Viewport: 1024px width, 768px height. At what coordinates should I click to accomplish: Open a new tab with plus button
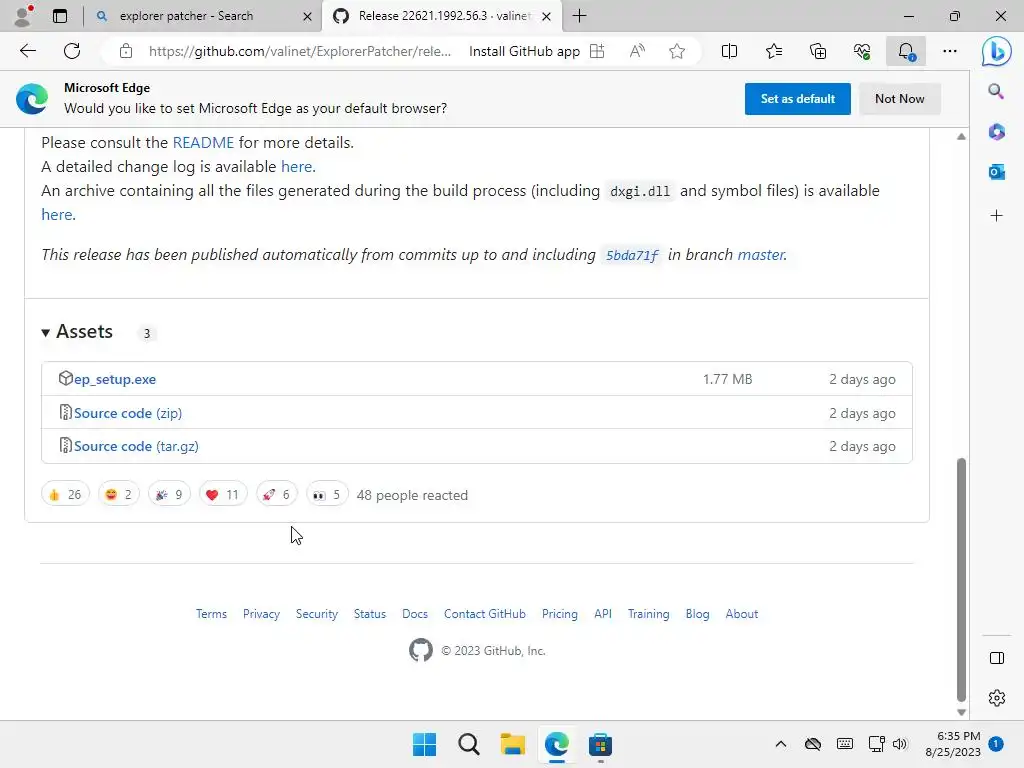pos(579,16)
